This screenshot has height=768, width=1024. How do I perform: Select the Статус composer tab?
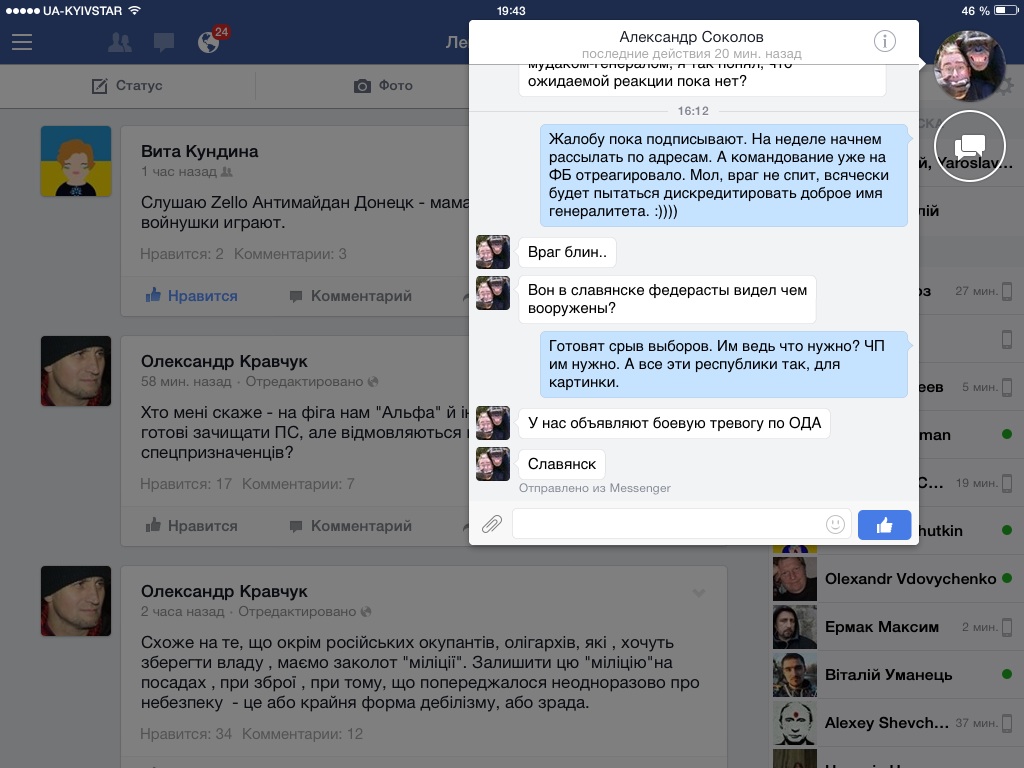tap(127, 86)
